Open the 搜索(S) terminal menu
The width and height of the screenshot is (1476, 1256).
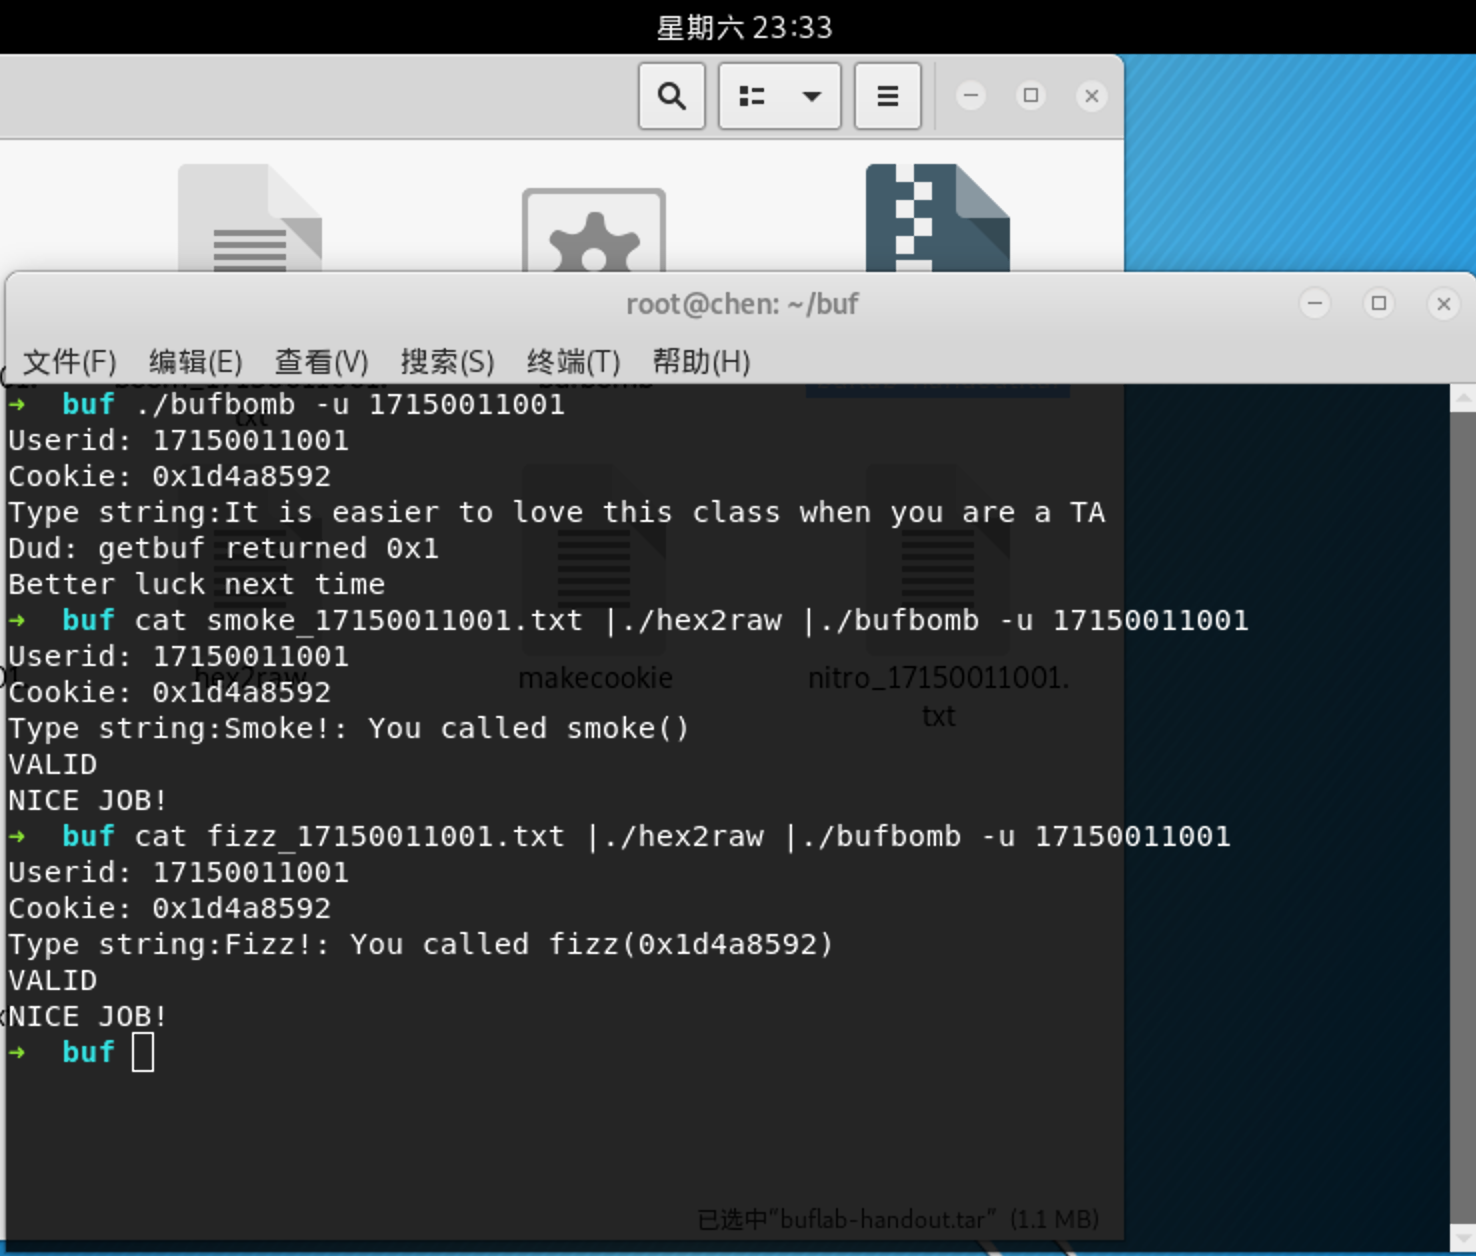coord(447,361)
